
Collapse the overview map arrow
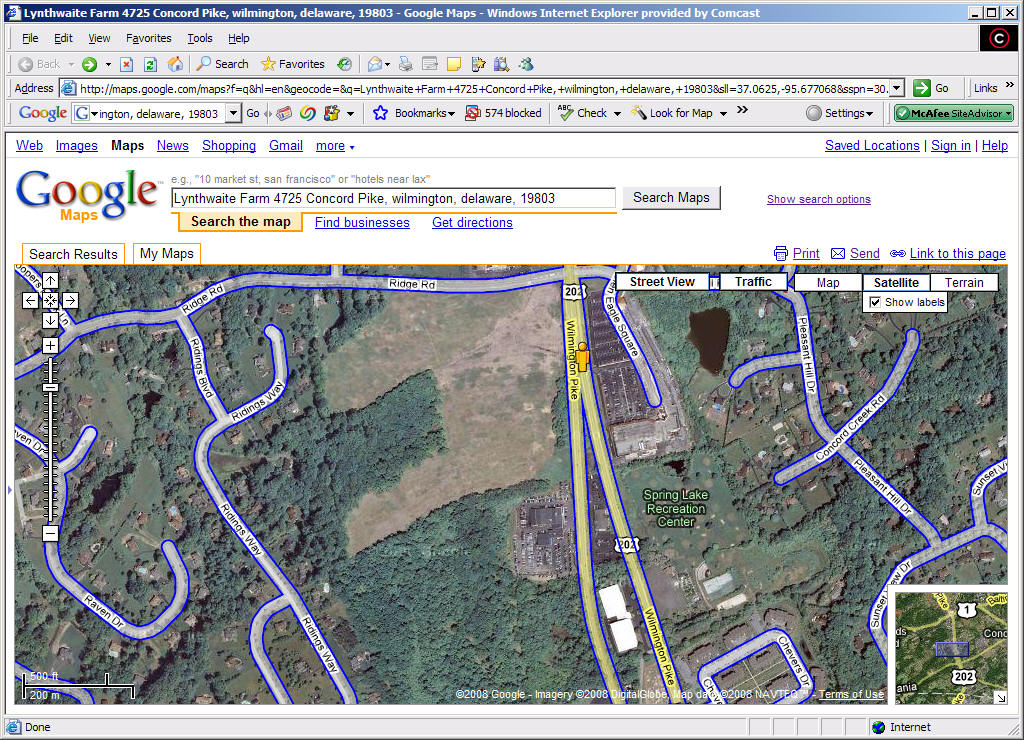coord(1000,697)
